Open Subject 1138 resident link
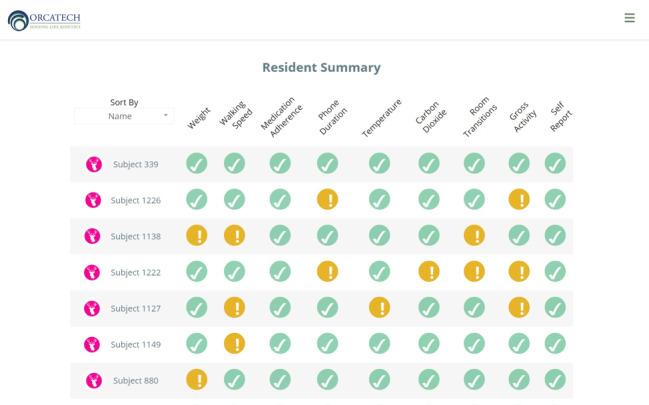Image resolution: width=649 pixels, height=405 pixels. point(135,236)
